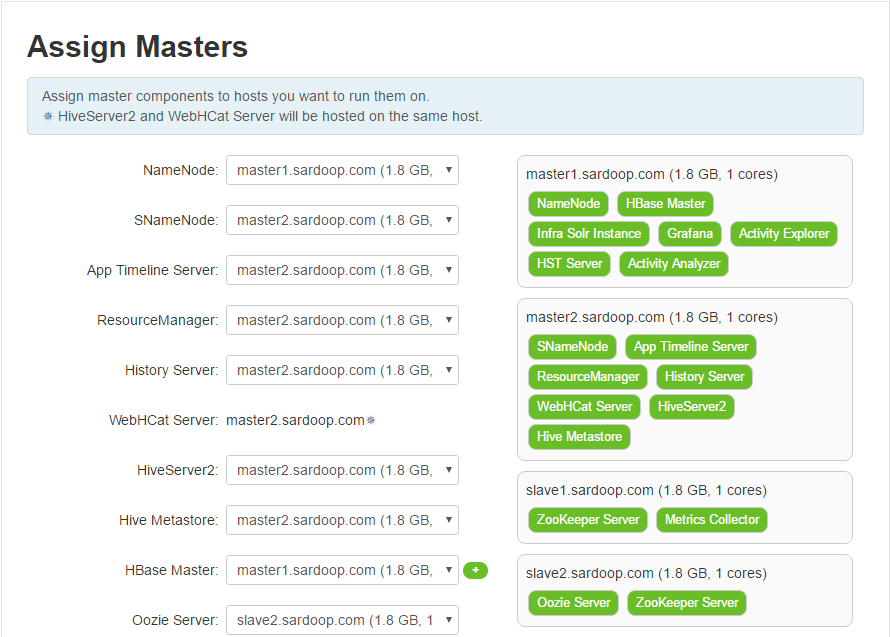Image resolution: width=891 pixels, height=637 pixels.
Task: Open the HiveServer2 host dropdown
Action: [342, 470]
